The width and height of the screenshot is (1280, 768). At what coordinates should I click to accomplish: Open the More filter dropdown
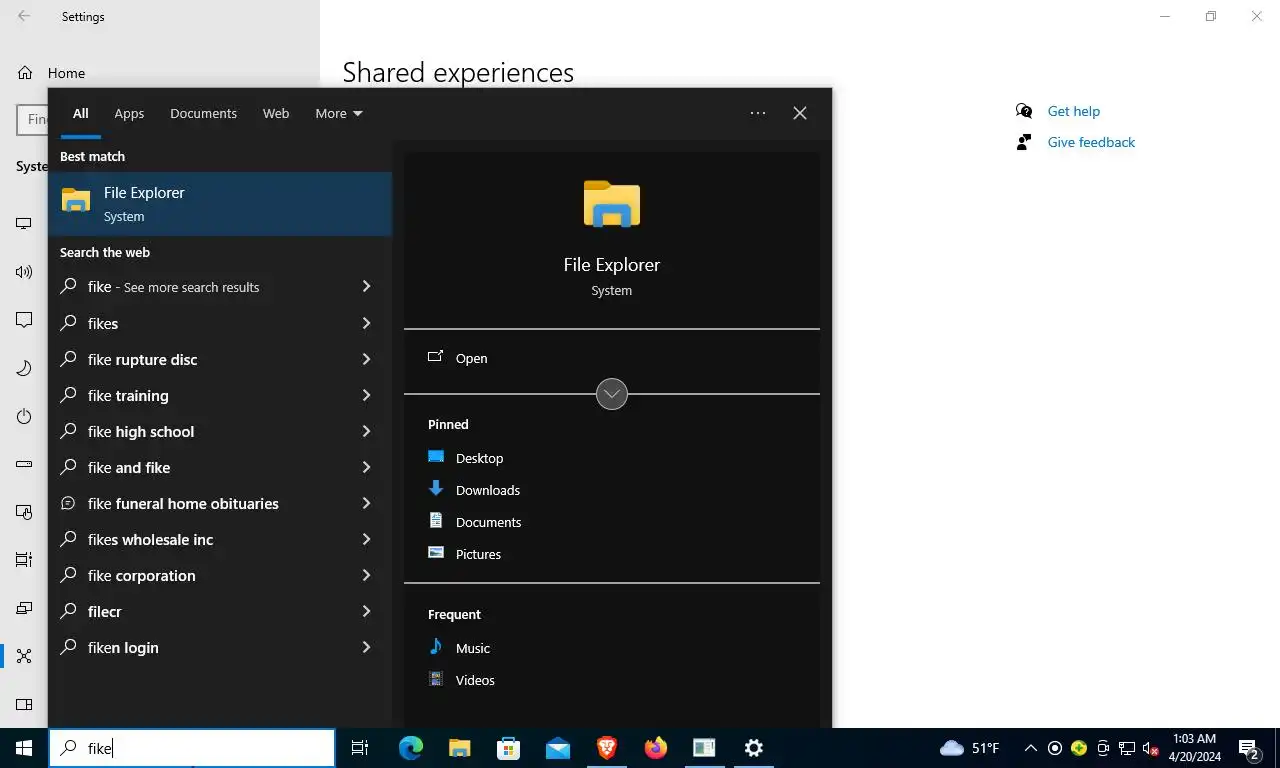pyautogui.click(x=339, y=113)
